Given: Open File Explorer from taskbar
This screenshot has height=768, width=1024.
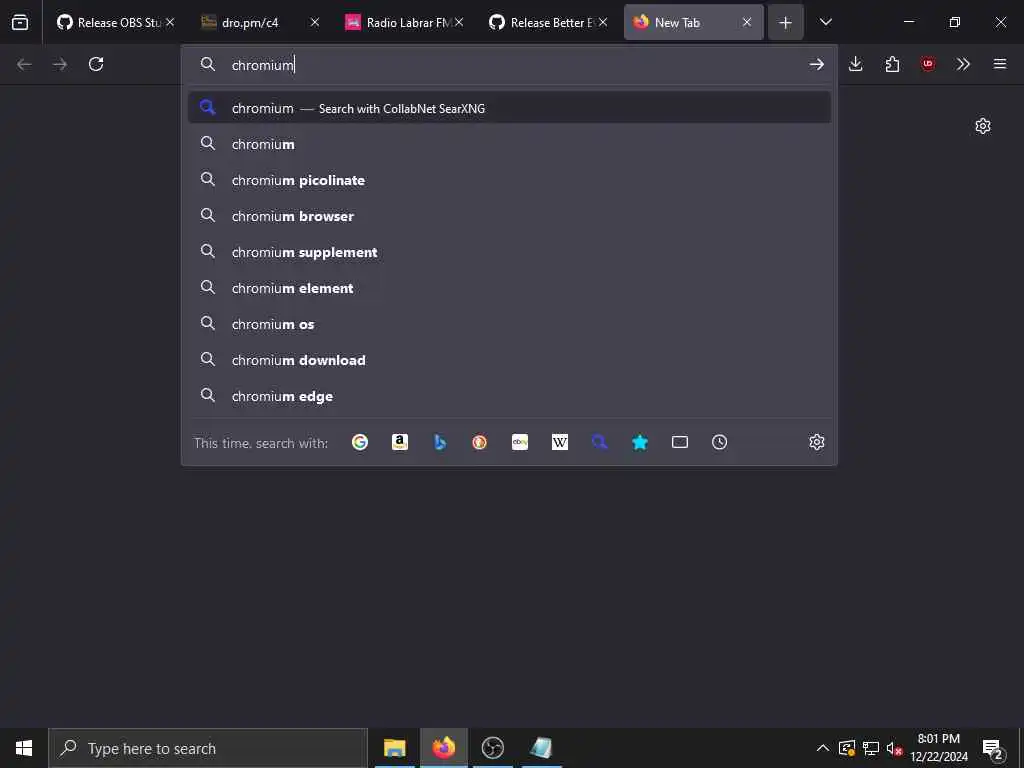Looking at the screenshot, I should click(x=394, y=748).
